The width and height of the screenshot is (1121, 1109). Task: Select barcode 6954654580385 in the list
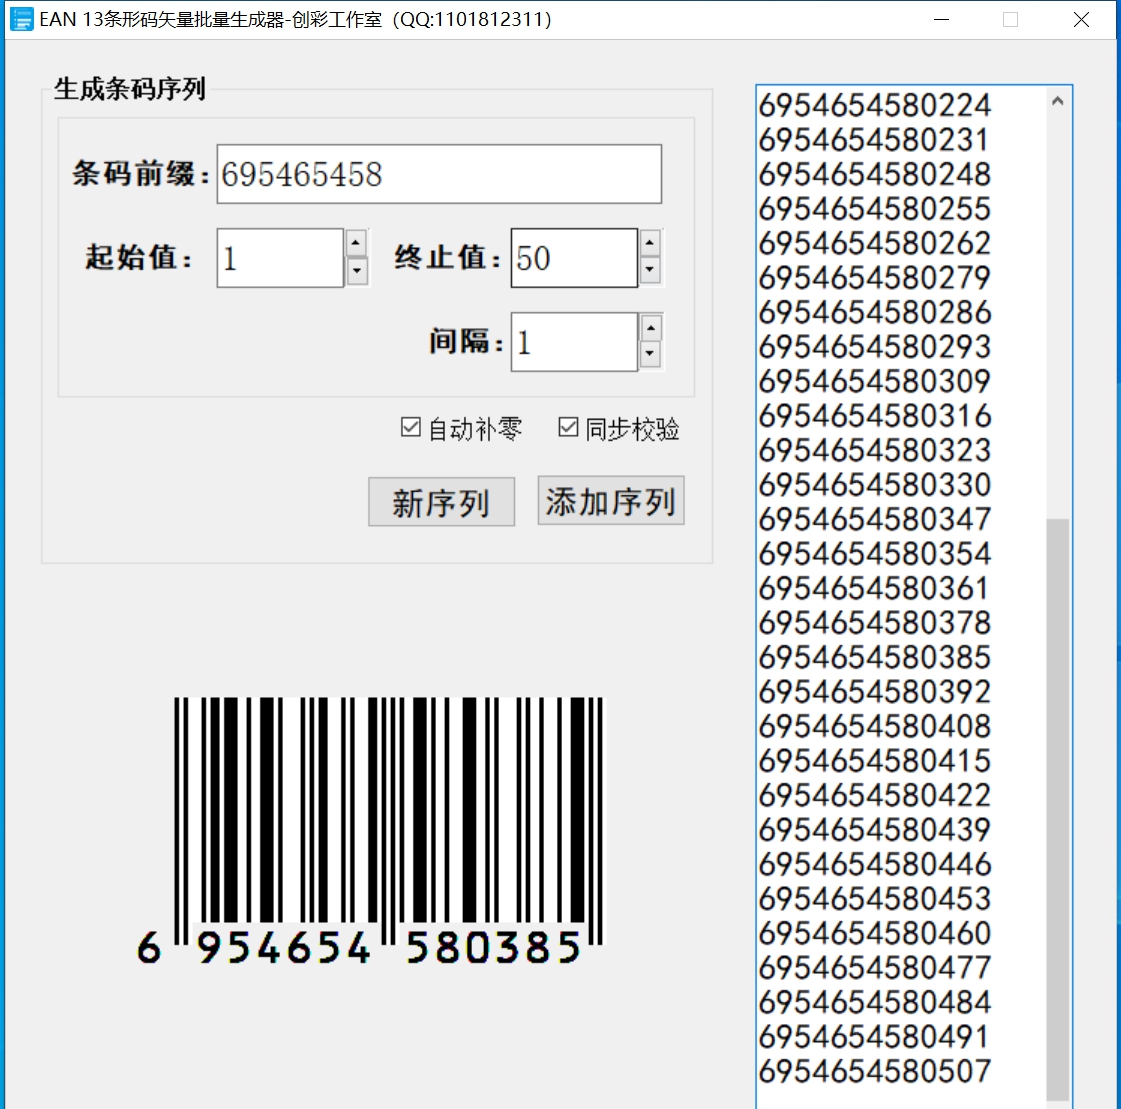pyautogui.click(x=873, y=657)
